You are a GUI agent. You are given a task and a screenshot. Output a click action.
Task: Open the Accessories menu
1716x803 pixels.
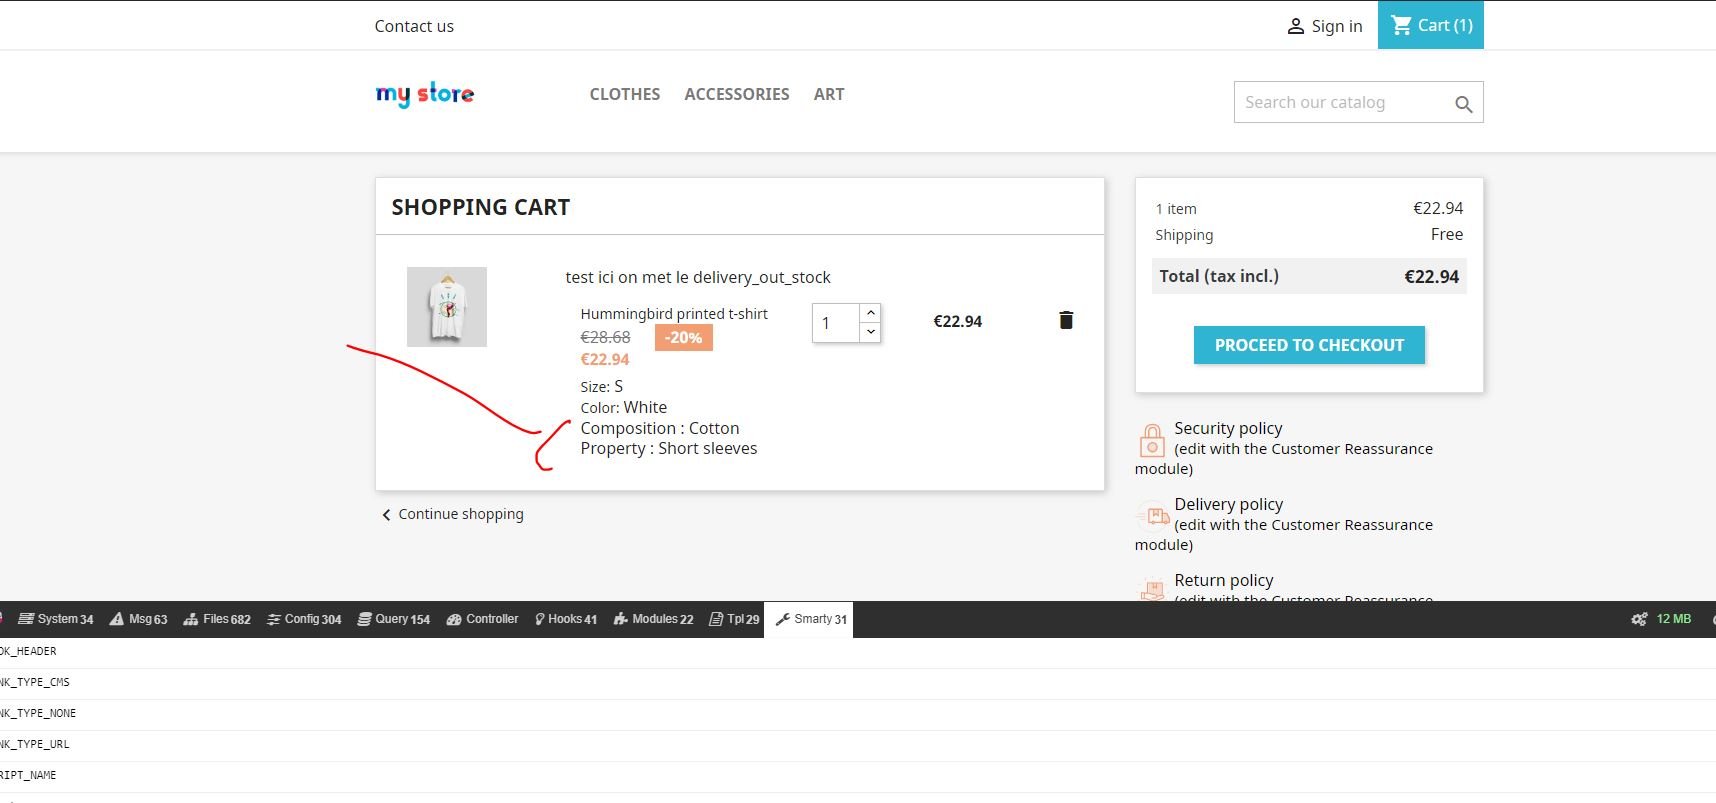(737, 94)
